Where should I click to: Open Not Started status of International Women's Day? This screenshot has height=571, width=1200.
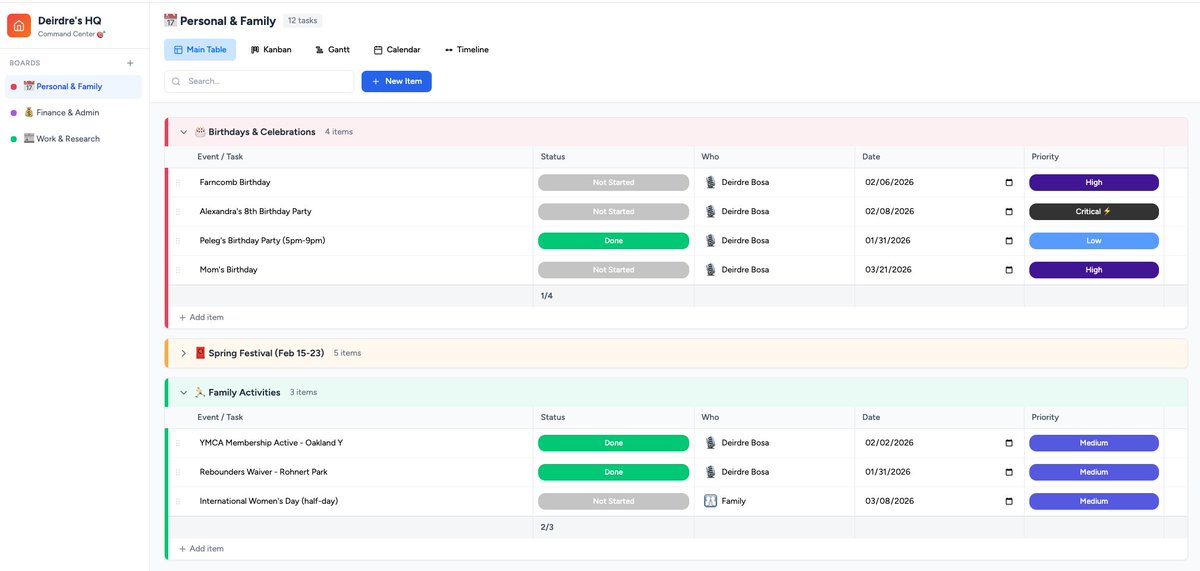click(613, 501)
